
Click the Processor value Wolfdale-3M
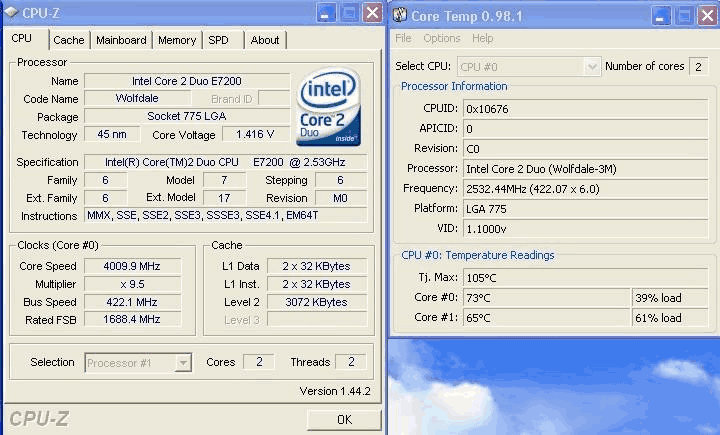pos(585,169)
